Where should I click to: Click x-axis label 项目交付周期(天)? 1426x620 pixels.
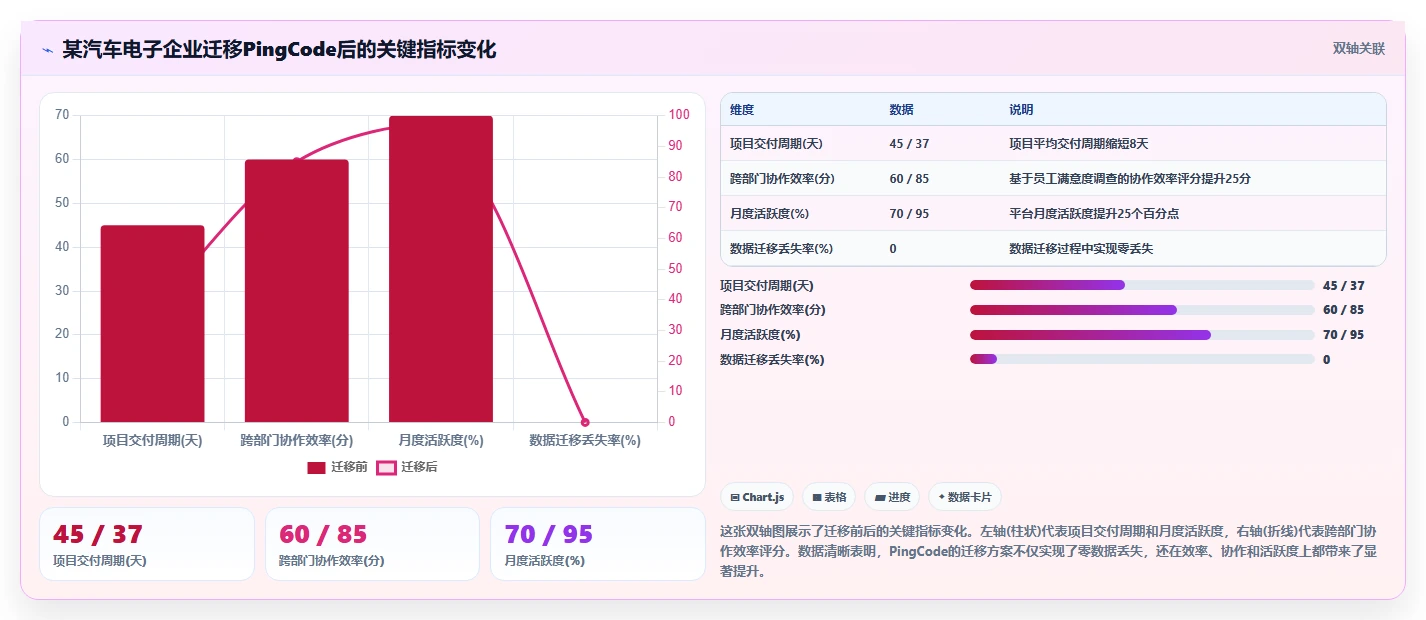(x=152, y=440)
